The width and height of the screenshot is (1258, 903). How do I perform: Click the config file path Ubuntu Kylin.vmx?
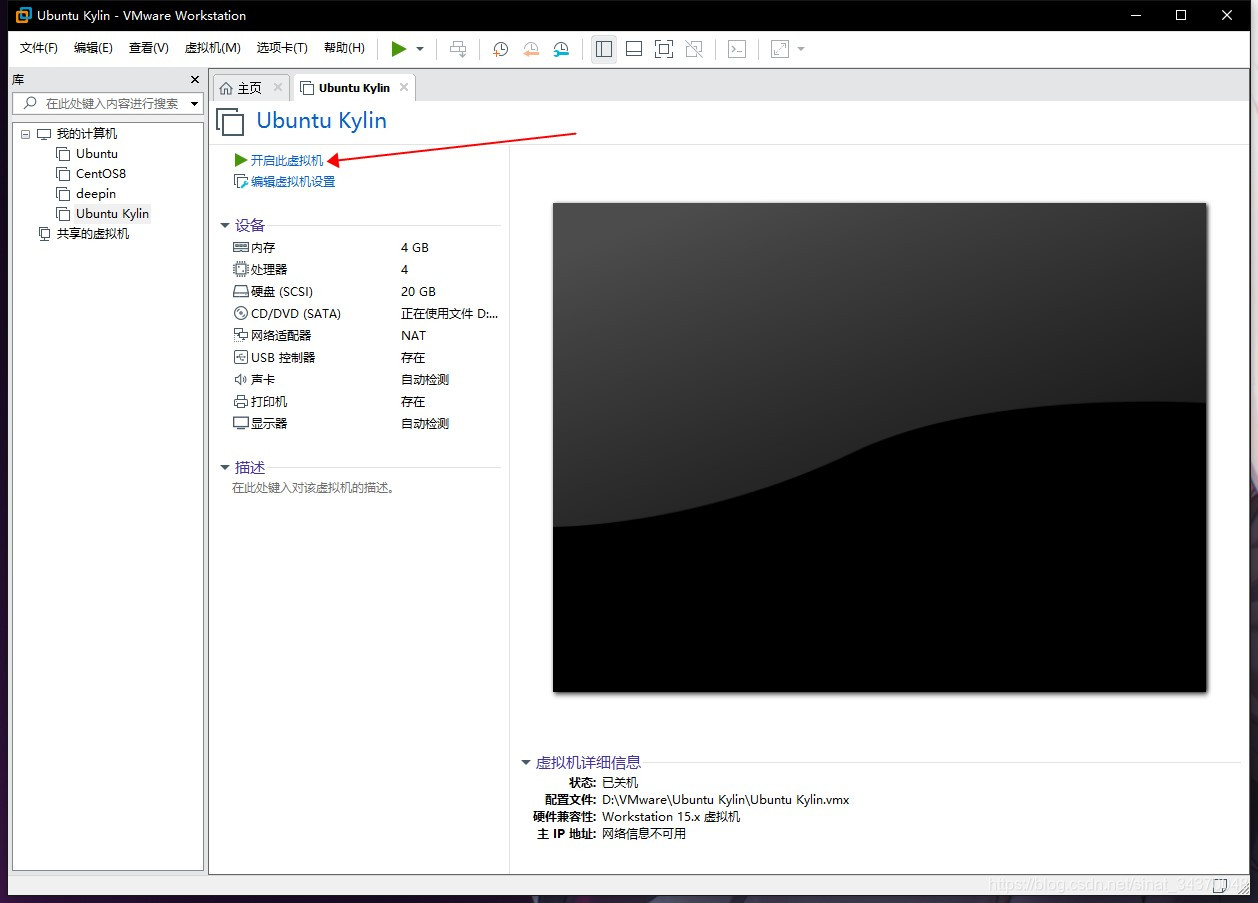725,800
